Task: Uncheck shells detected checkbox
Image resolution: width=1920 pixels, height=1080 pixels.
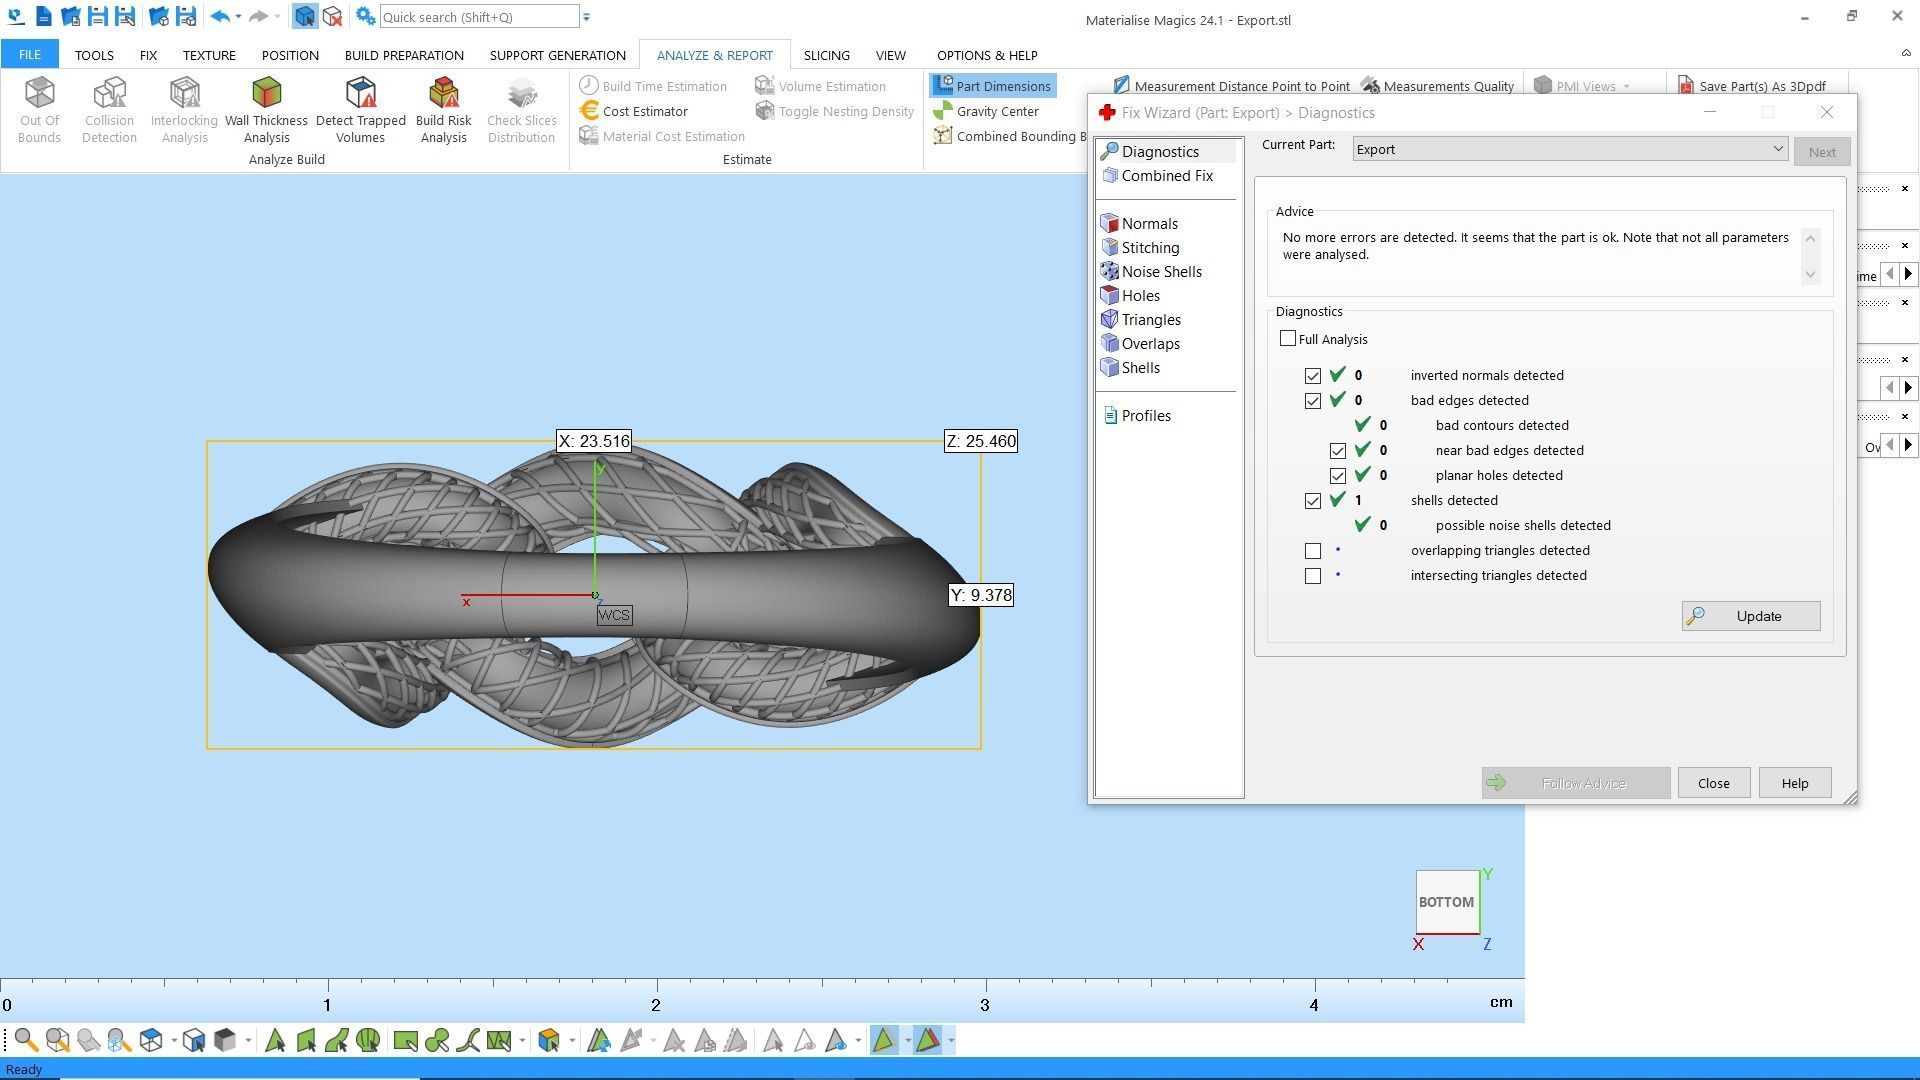Action: pyautogui.click(x=1313, y=501)
